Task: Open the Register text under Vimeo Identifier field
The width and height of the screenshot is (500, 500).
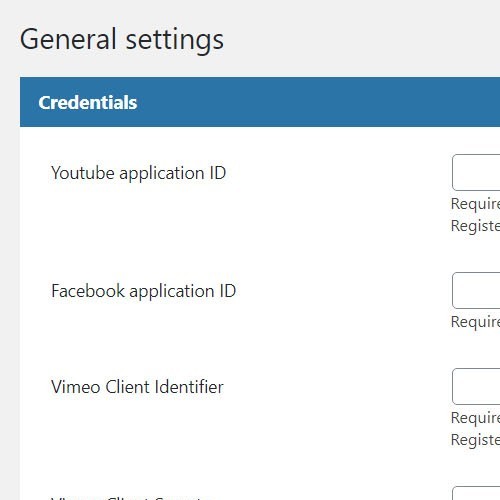Action: click(475, 440)
